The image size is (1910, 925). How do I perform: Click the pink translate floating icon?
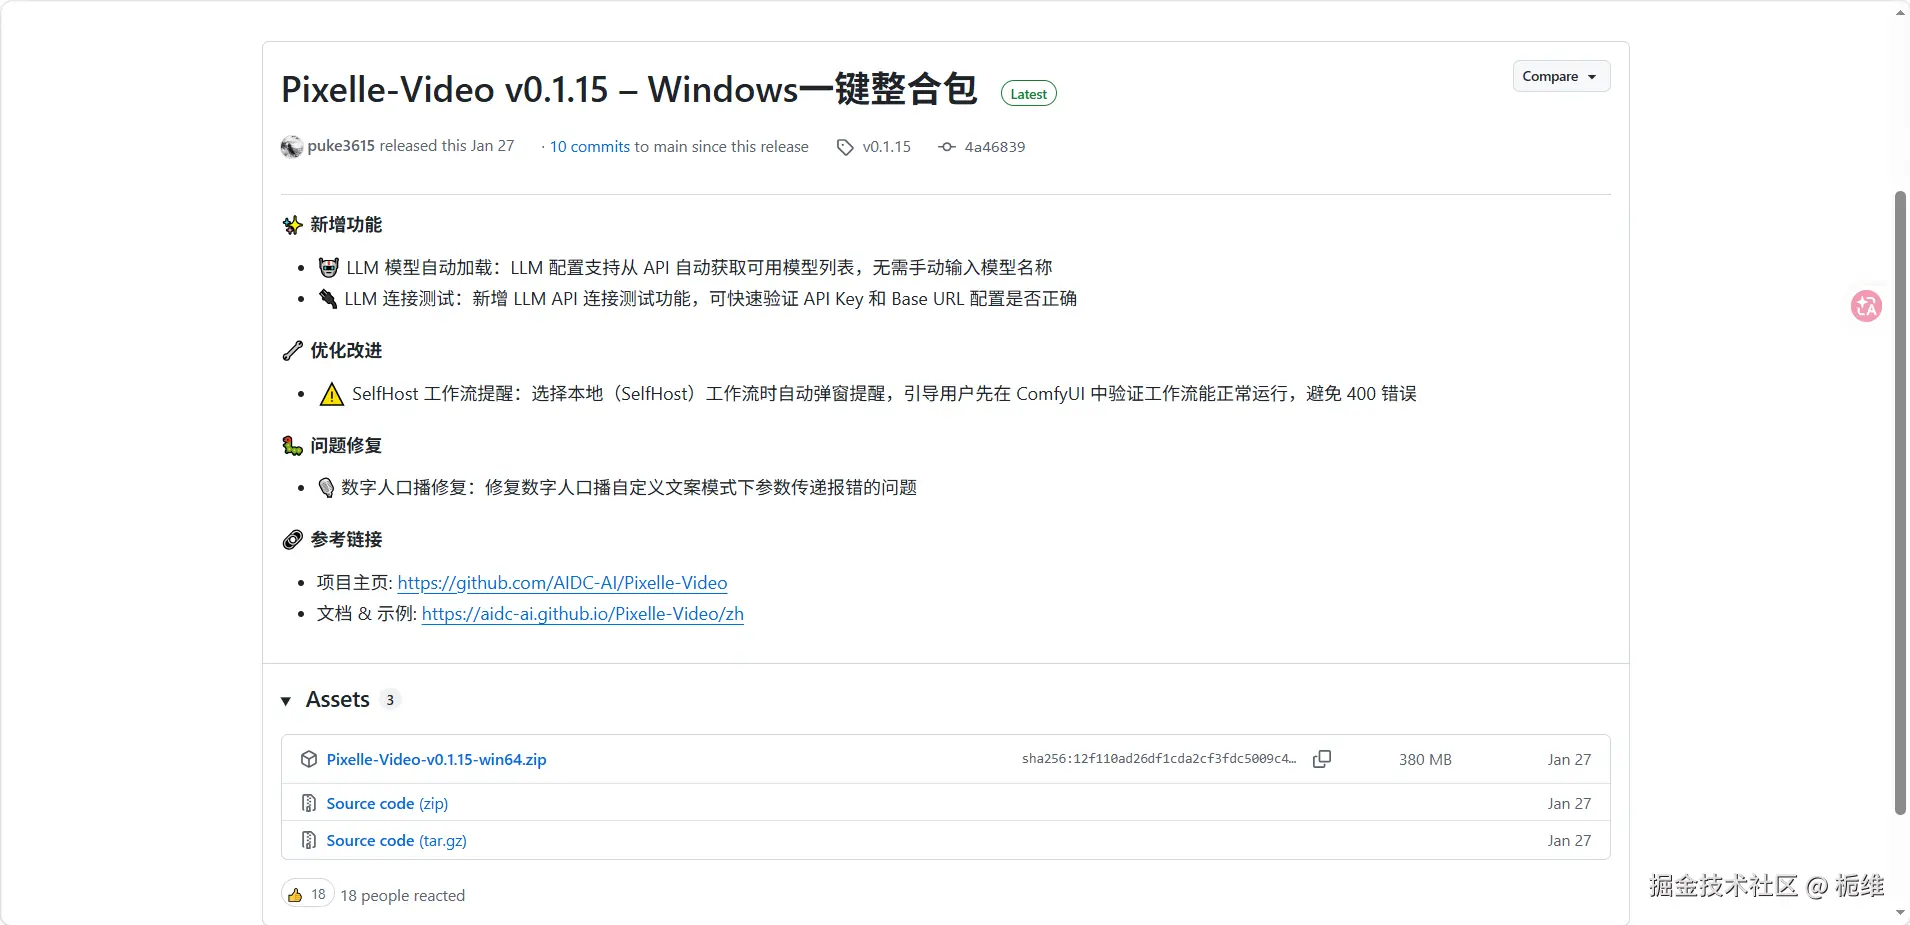tap(1866, 306)
